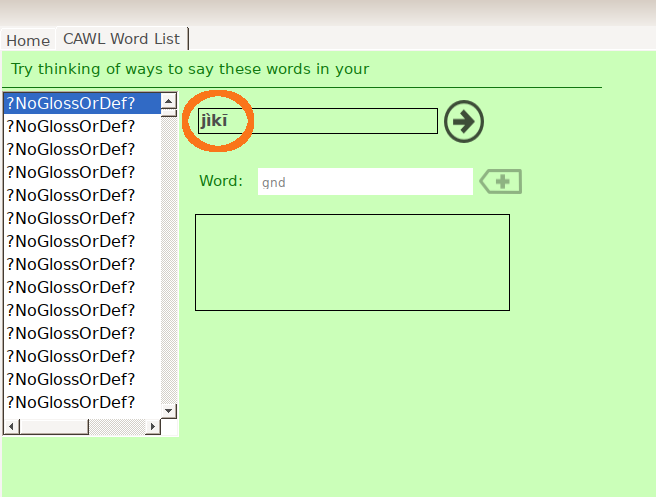Click the next word arrow icon
656x497 pixels.
coord(464,121)
